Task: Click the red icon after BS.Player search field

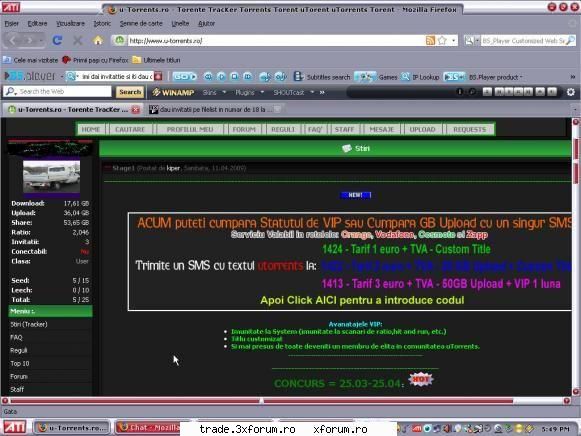Action: tap(158, 76)
